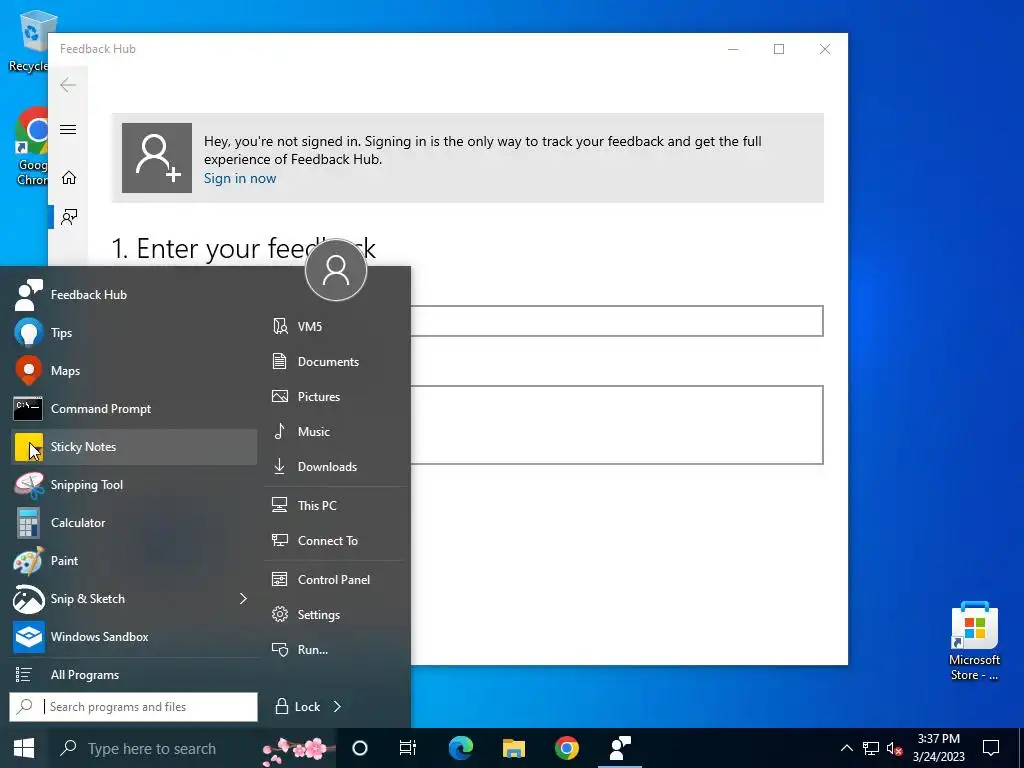Open Sticky Notes
Viewport: 1024px width, 768px height.
click(134, 447)
